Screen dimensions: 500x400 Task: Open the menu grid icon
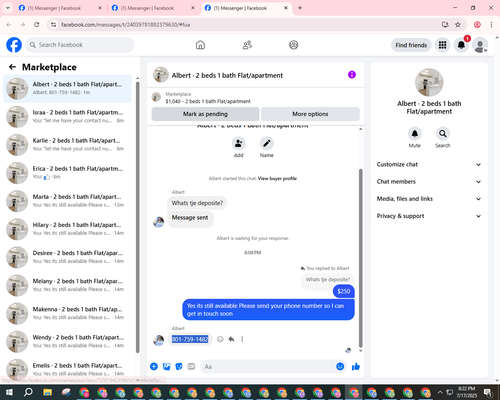point(442,45)
